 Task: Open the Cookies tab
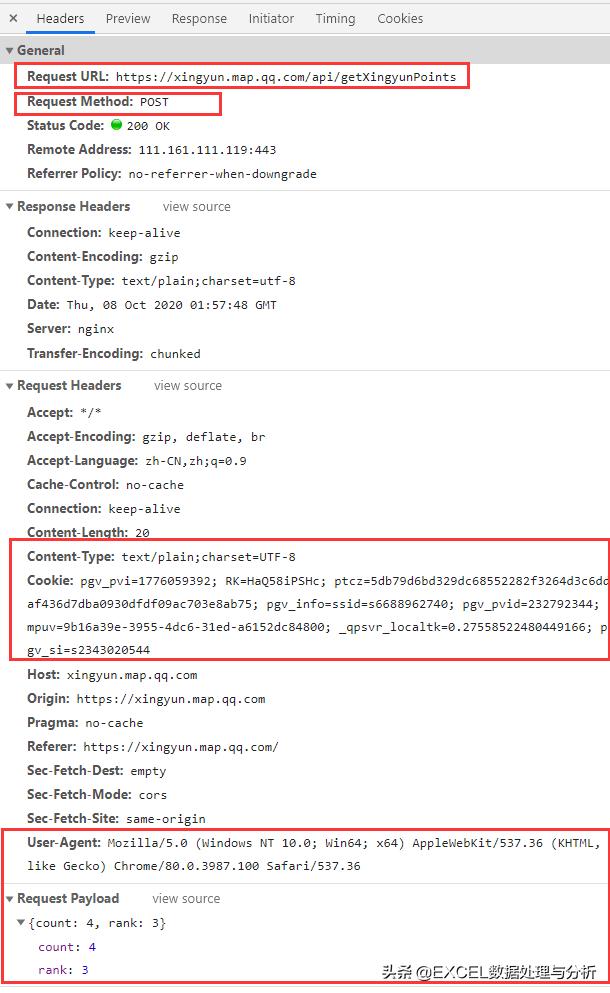click(400, 18)
